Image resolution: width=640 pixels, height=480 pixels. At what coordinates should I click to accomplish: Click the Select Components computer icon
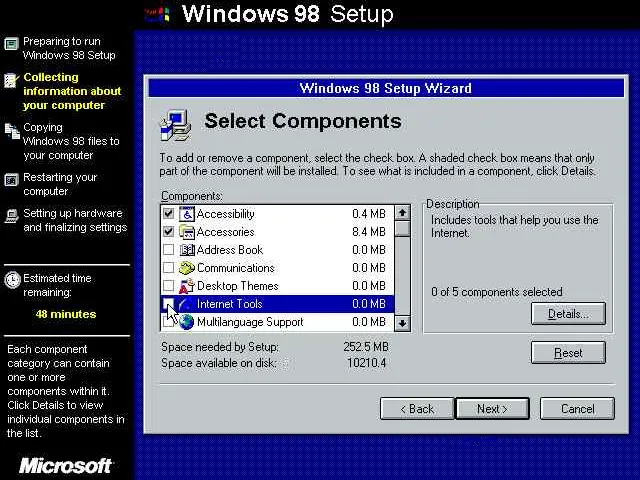click(176, 125)
